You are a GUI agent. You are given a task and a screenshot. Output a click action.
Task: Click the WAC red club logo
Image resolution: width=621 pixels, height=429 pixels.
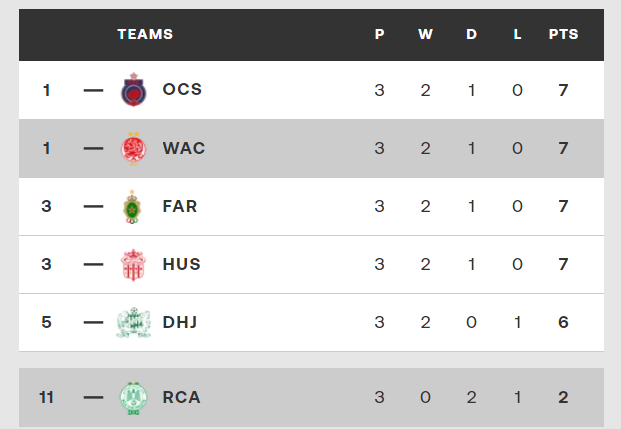coord(133,149)
